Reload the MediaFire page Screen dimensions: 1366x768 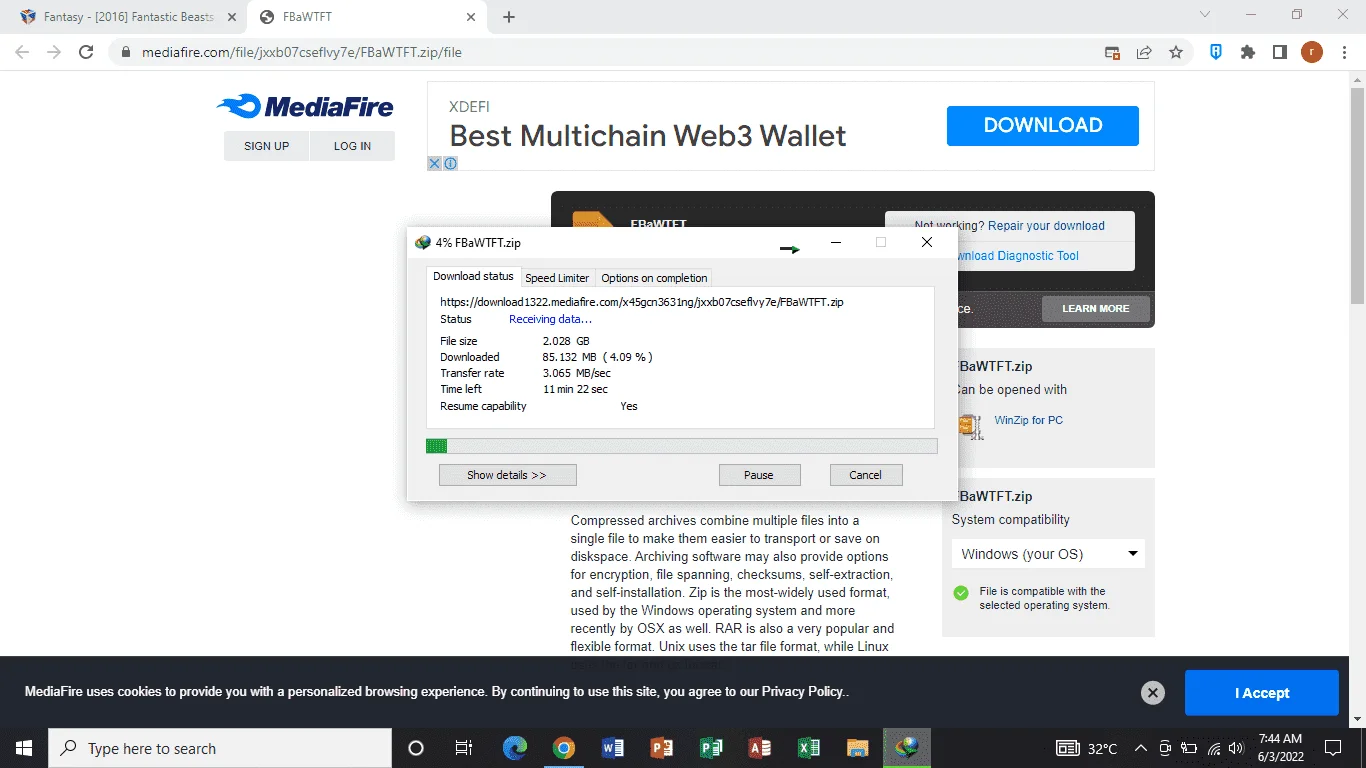(x=86, y=52)
